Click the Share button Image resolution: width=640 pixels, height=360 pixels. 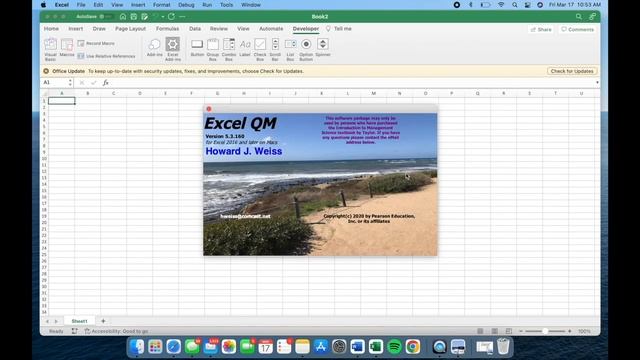(541, 29)
